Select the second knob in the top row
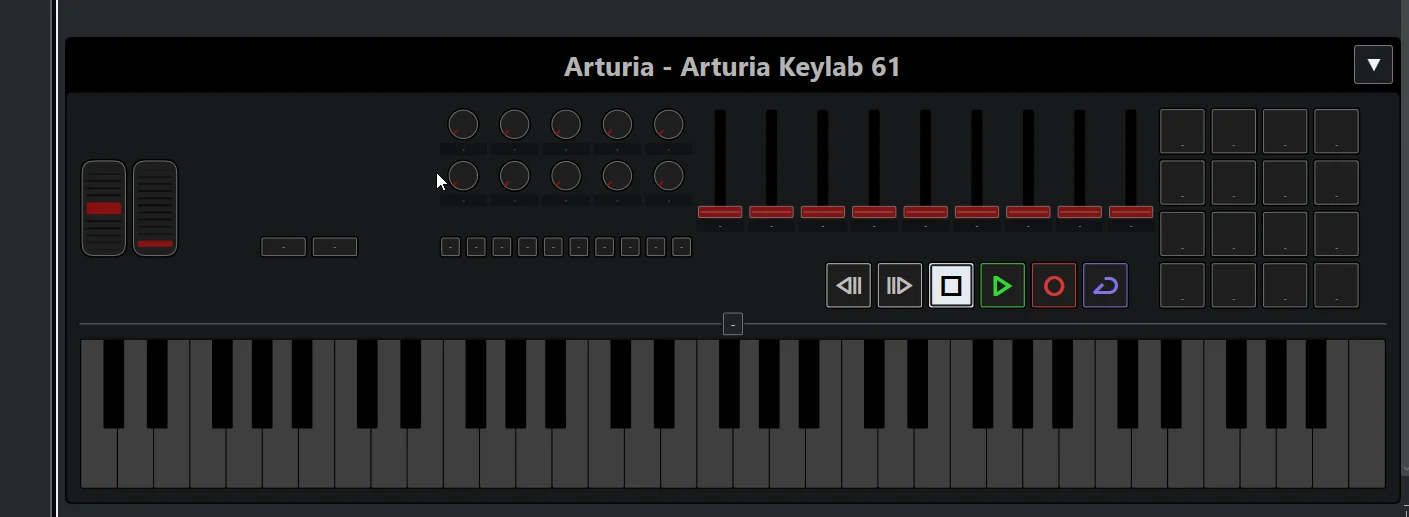The width and height of the screenshot is (1409, 517). [514, 125]
